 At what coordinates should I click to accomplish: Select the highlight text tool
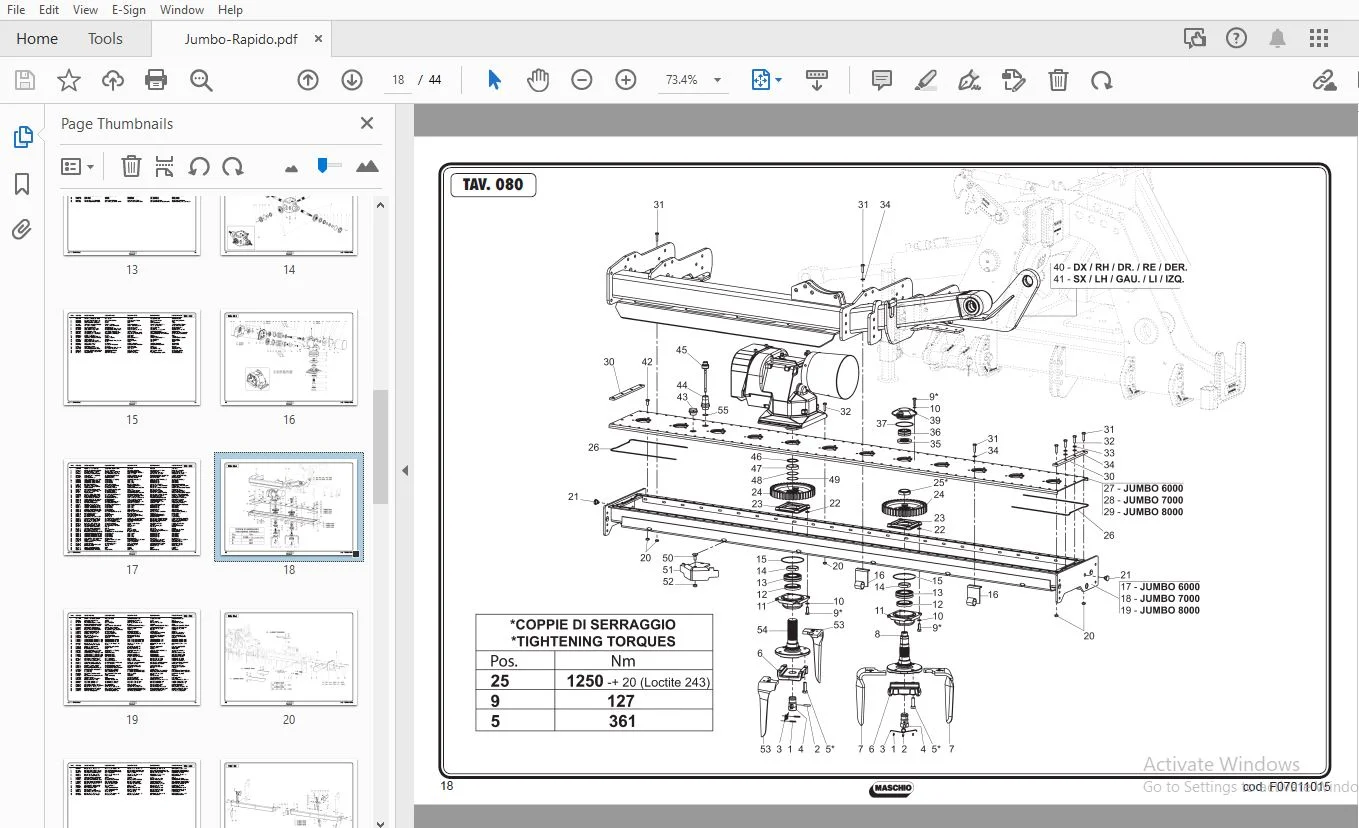click(926, 80)
